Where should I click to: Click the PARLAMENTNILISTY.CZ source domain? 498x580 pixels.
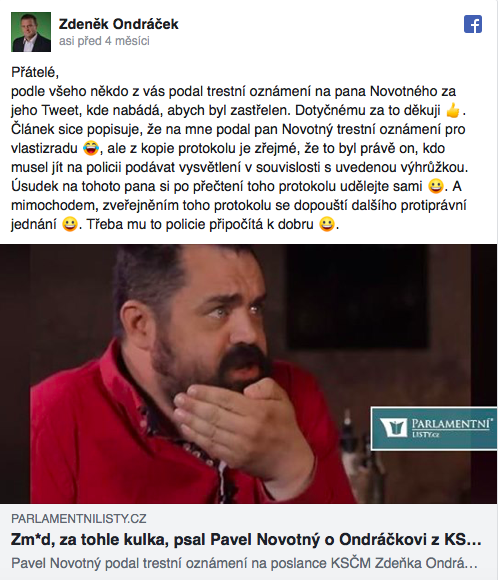tap(79, 519)
